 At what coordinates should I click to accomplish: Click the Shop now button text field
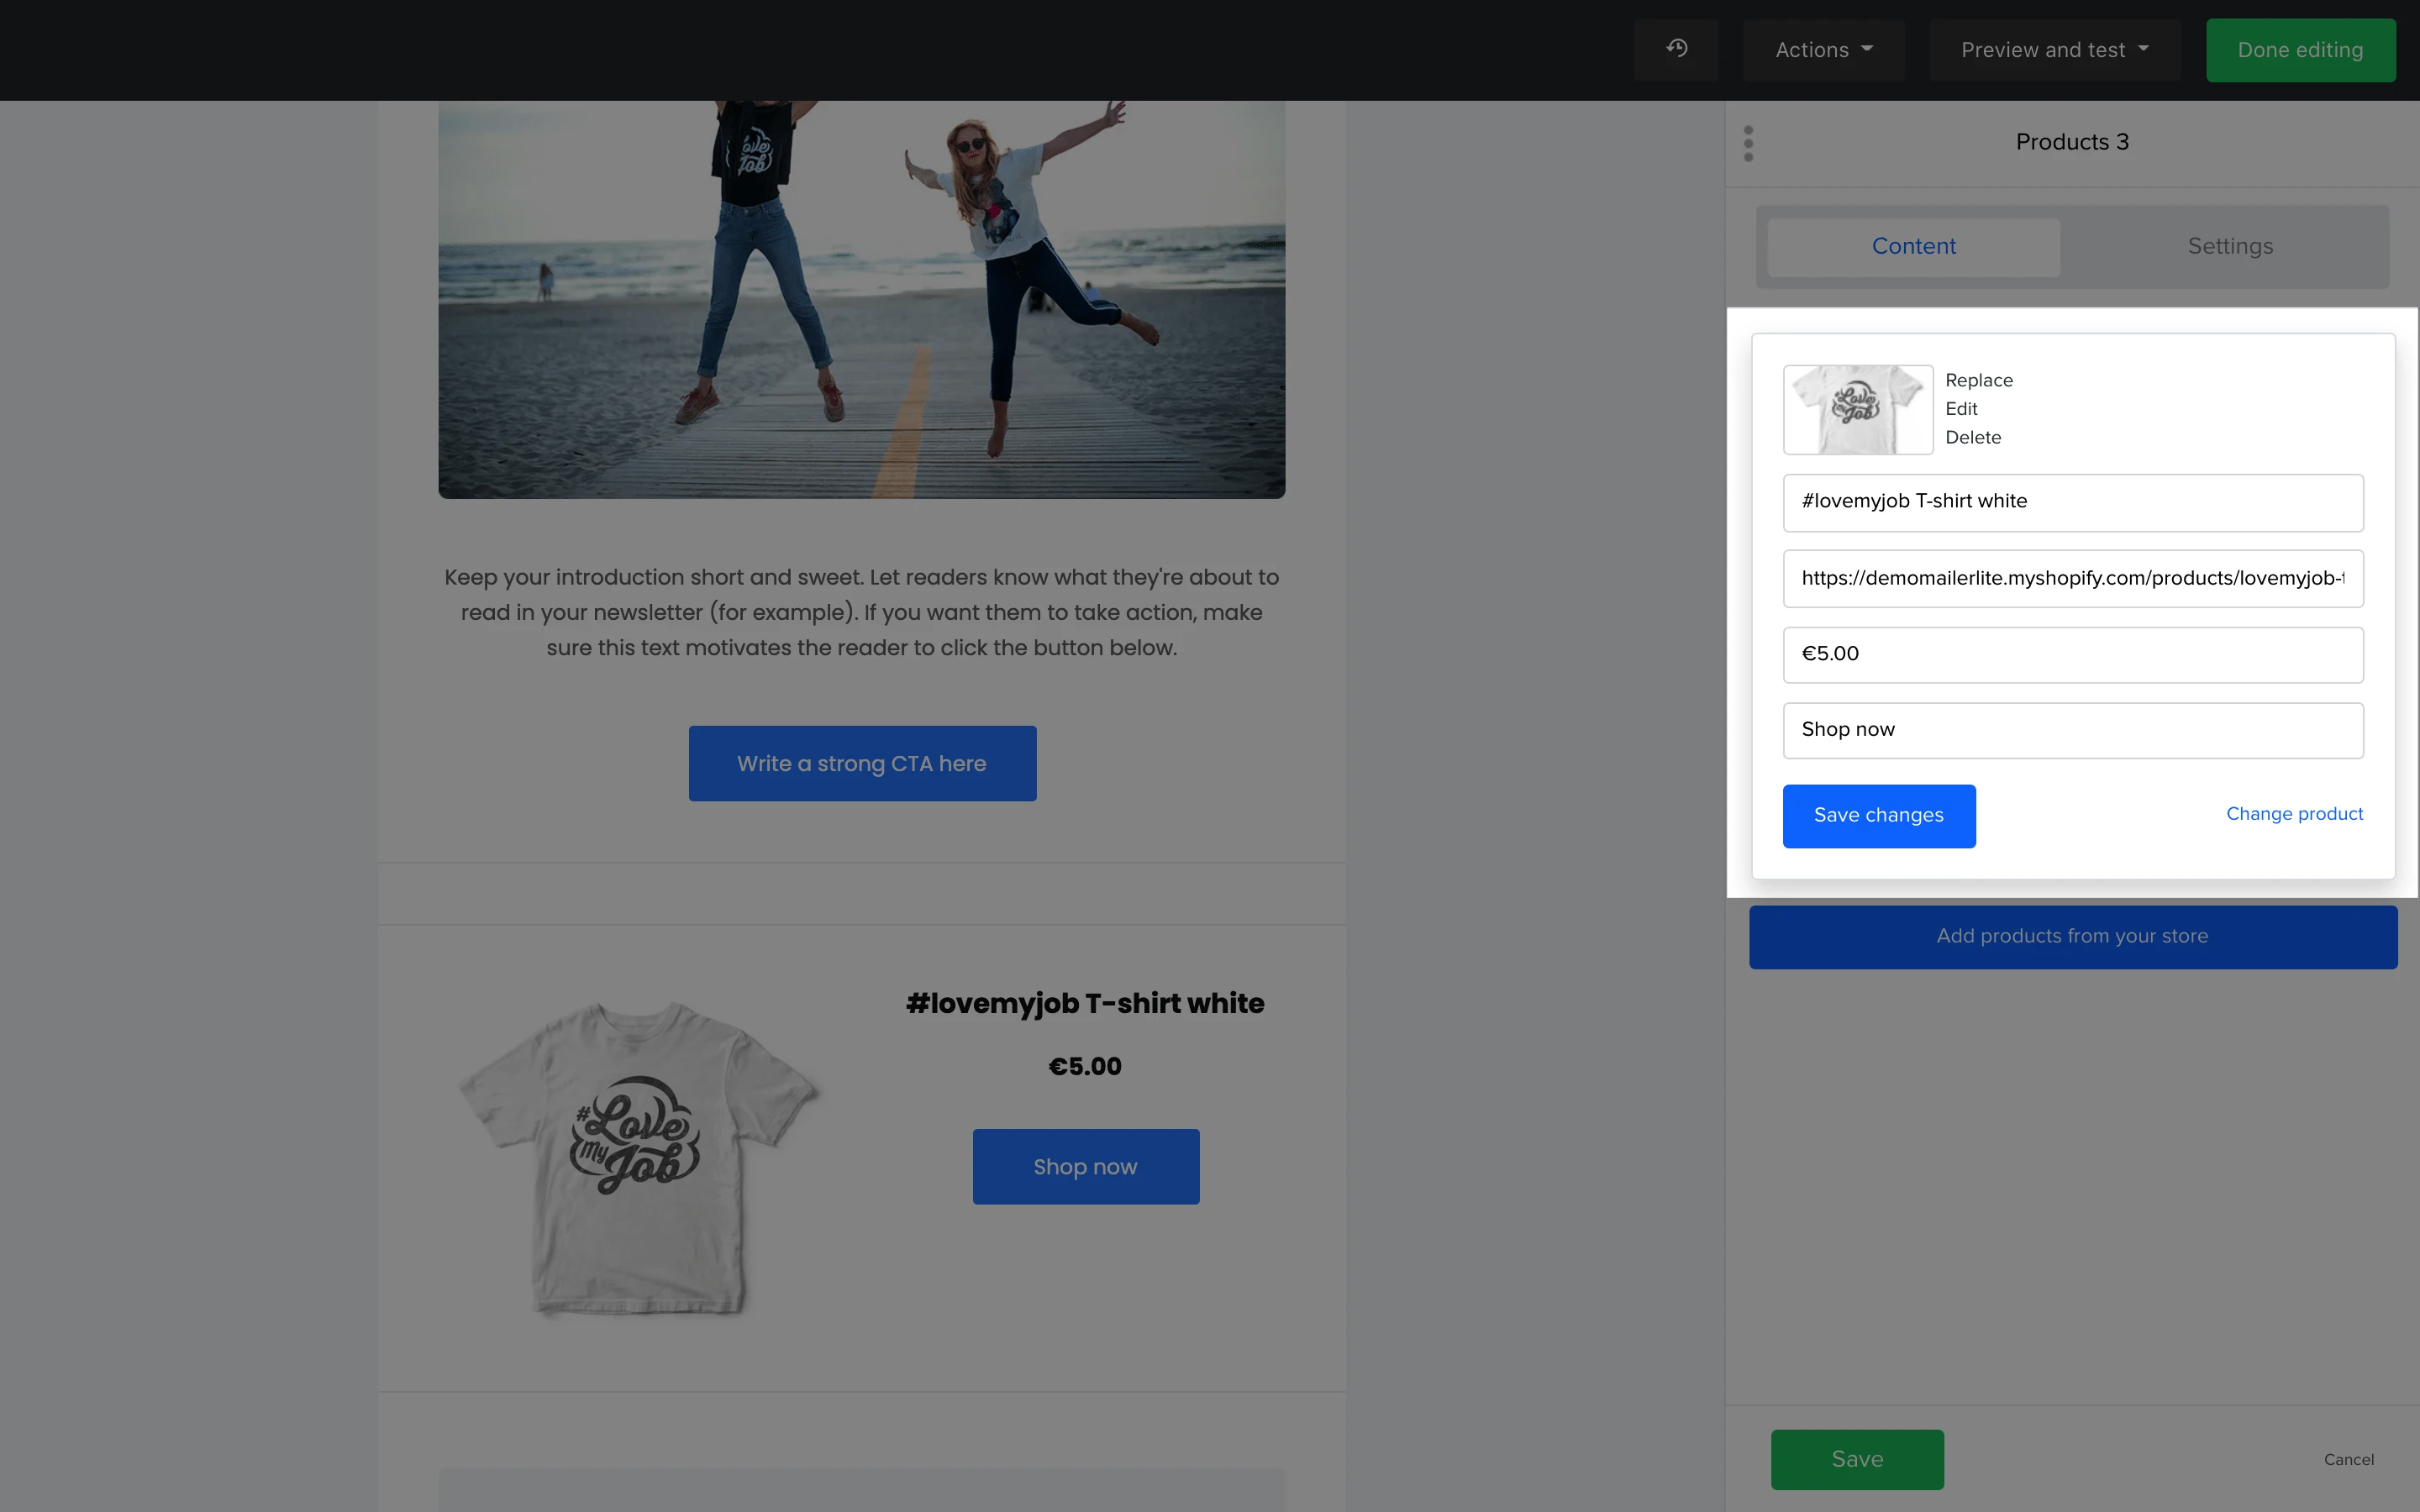pos(2072,730)
